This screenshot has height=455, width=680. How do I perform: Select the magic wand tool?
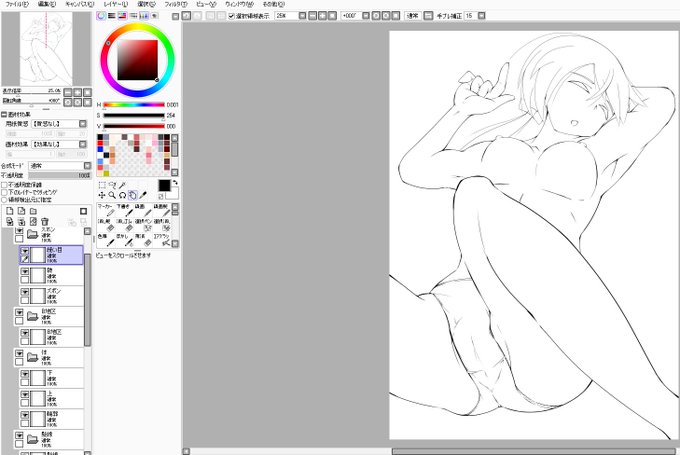coord(122,185)
